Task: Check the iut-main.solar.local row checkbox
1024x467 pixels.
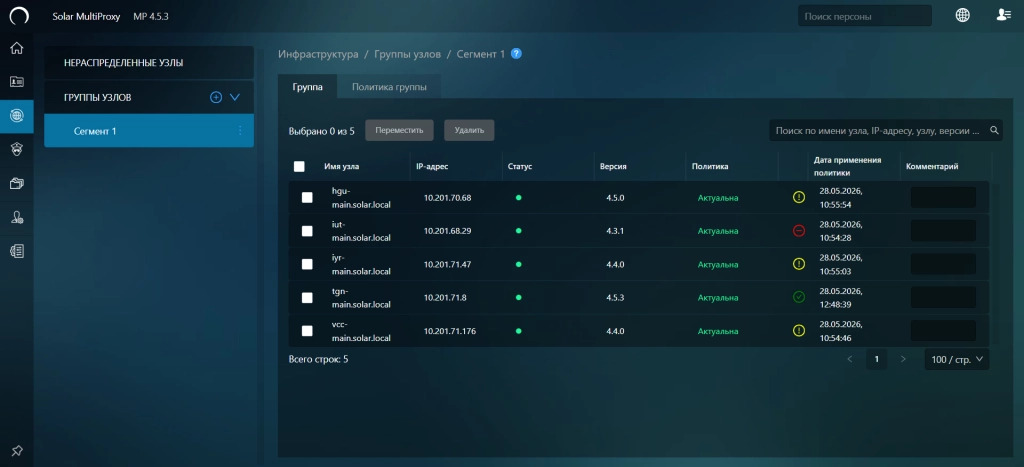Action: coord(307,231)
